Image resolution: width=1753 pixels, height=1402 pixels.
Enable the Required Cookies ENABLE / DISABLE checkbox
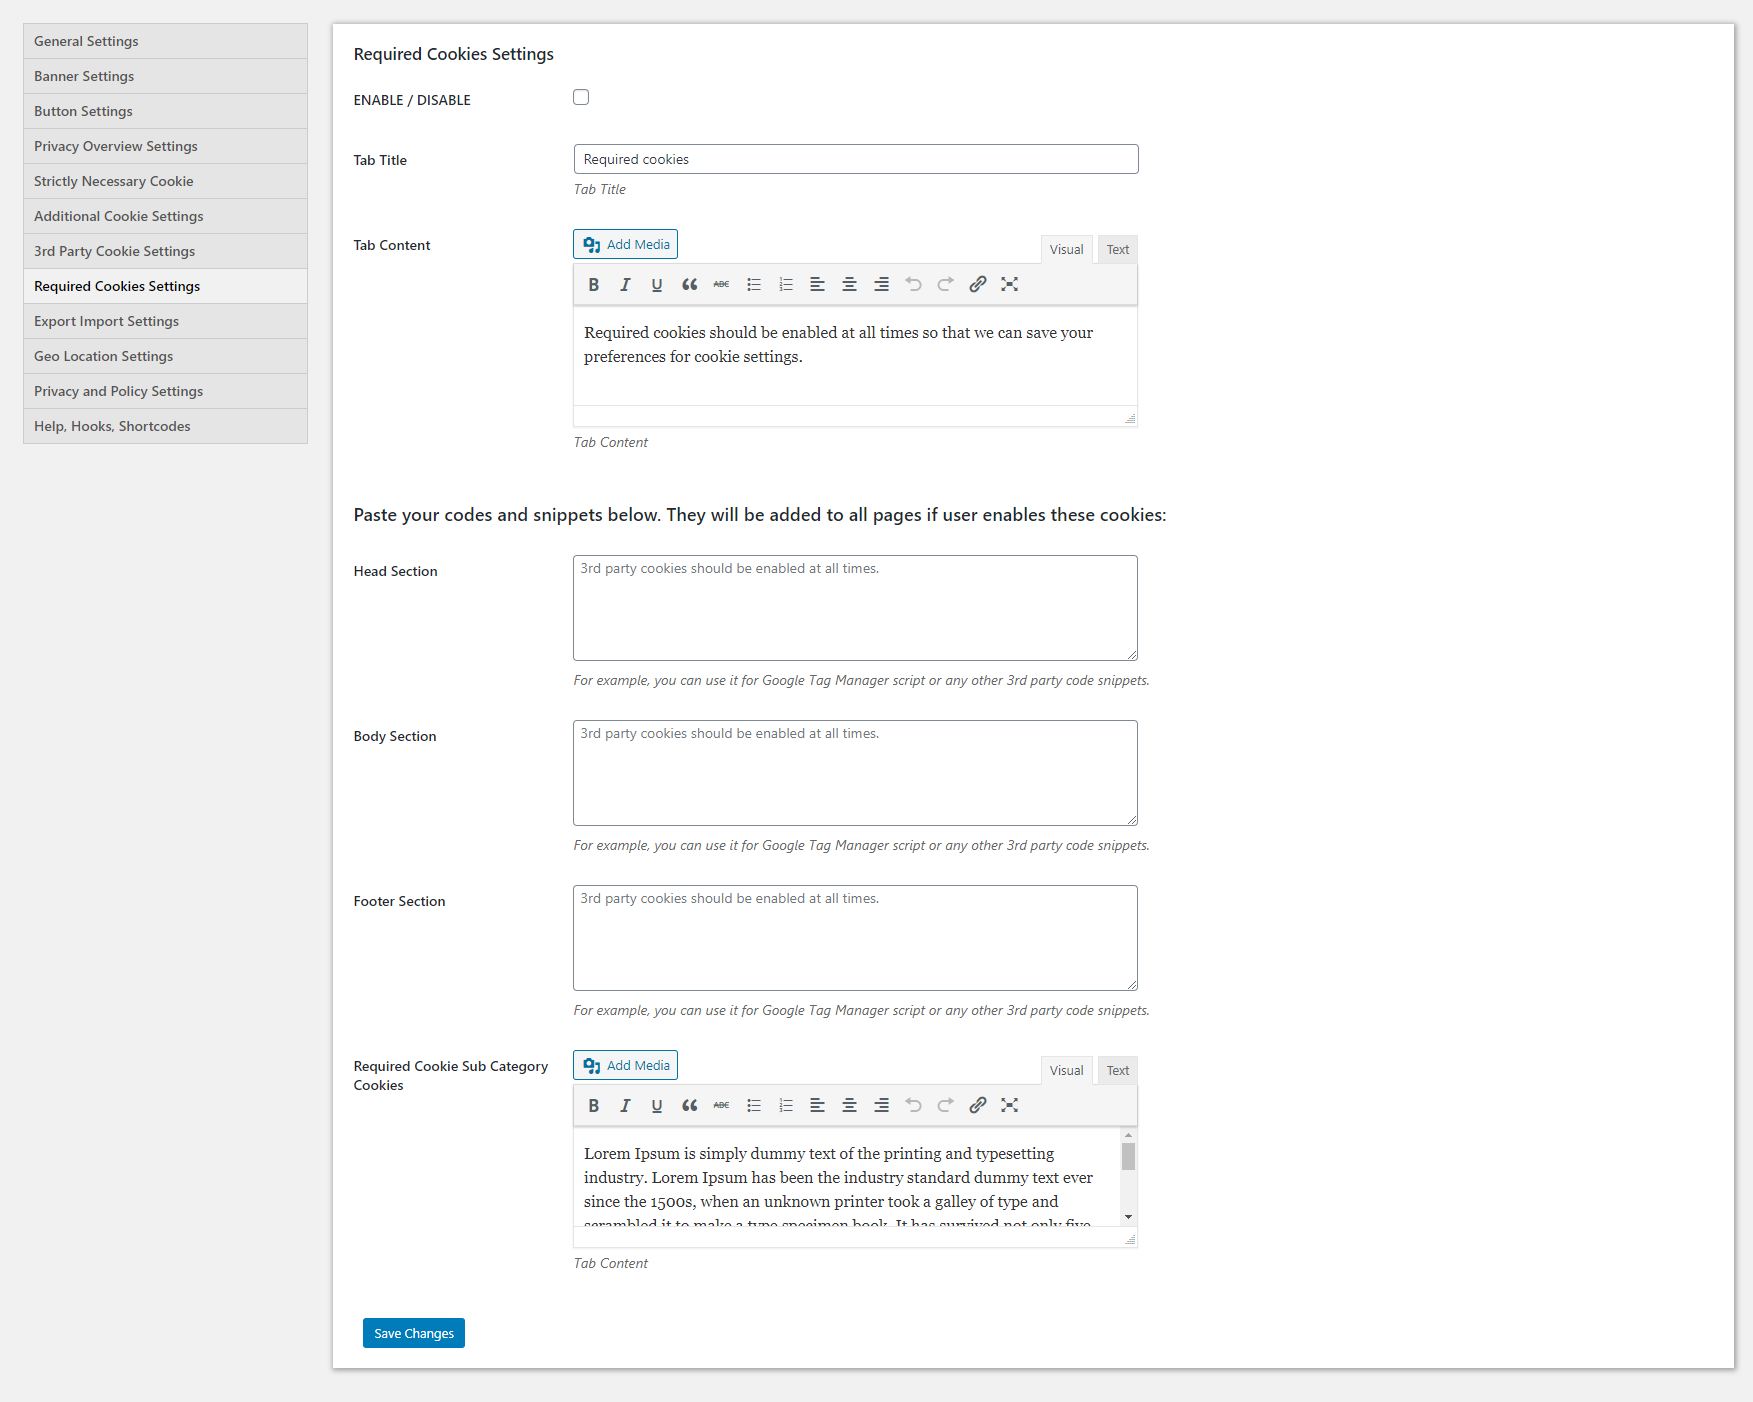(x=581, y=97)
